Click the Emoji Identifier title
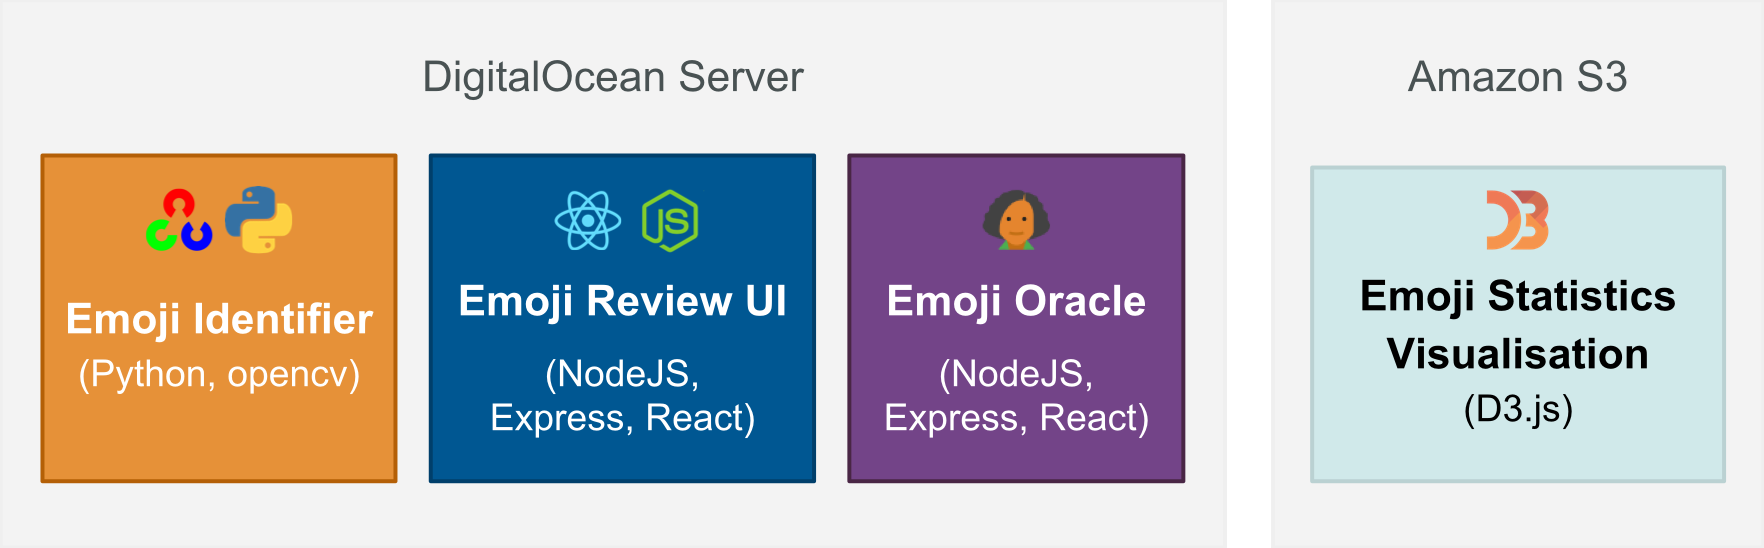This screenshot has width=1764, height=548. [x=219, y=319]
